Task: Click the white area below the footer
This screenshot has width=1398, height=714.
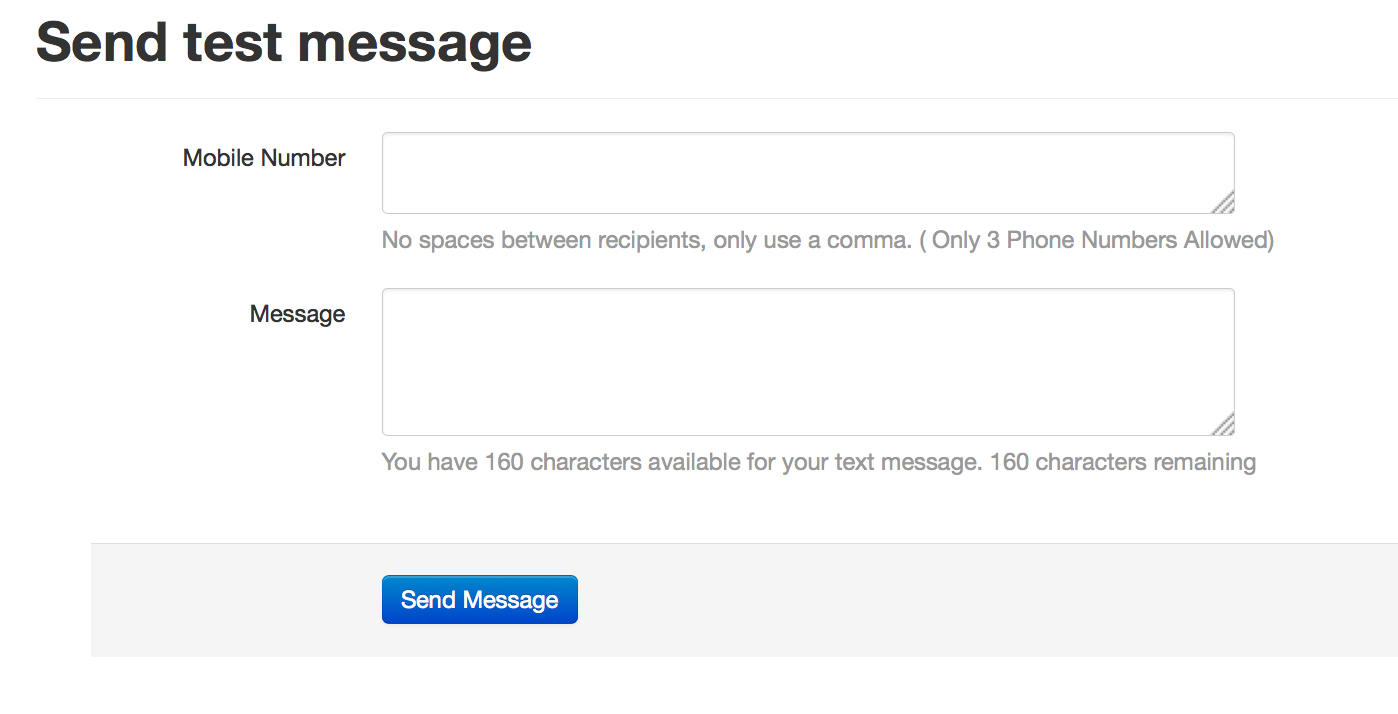Action: (744, 686)
